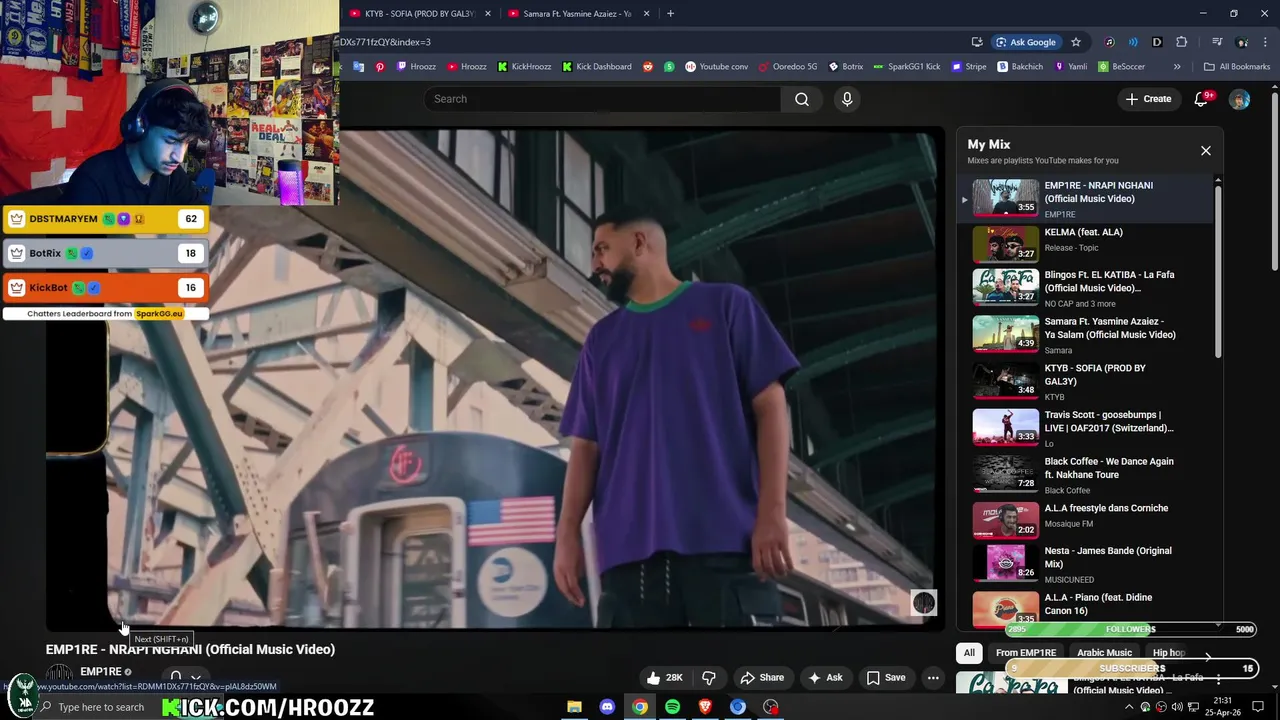Click the Create button

click(1148, 99)
